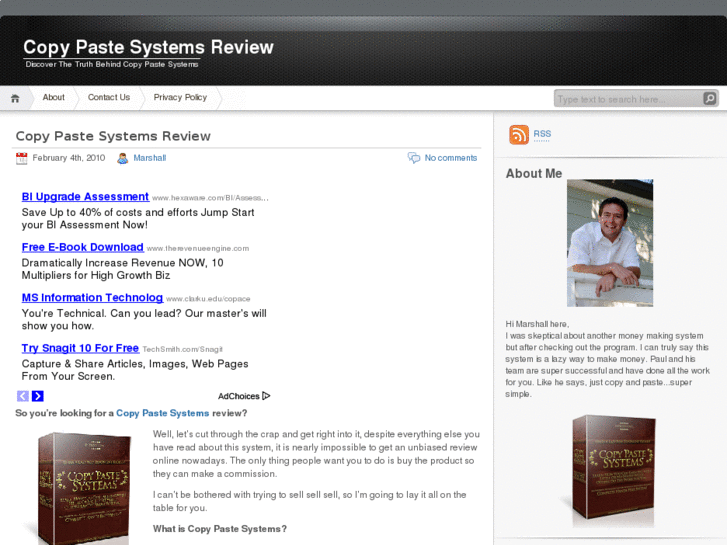This screenshot has width=727, height=545.
Task: Click the AdChoices label
Action: [244, 396]
